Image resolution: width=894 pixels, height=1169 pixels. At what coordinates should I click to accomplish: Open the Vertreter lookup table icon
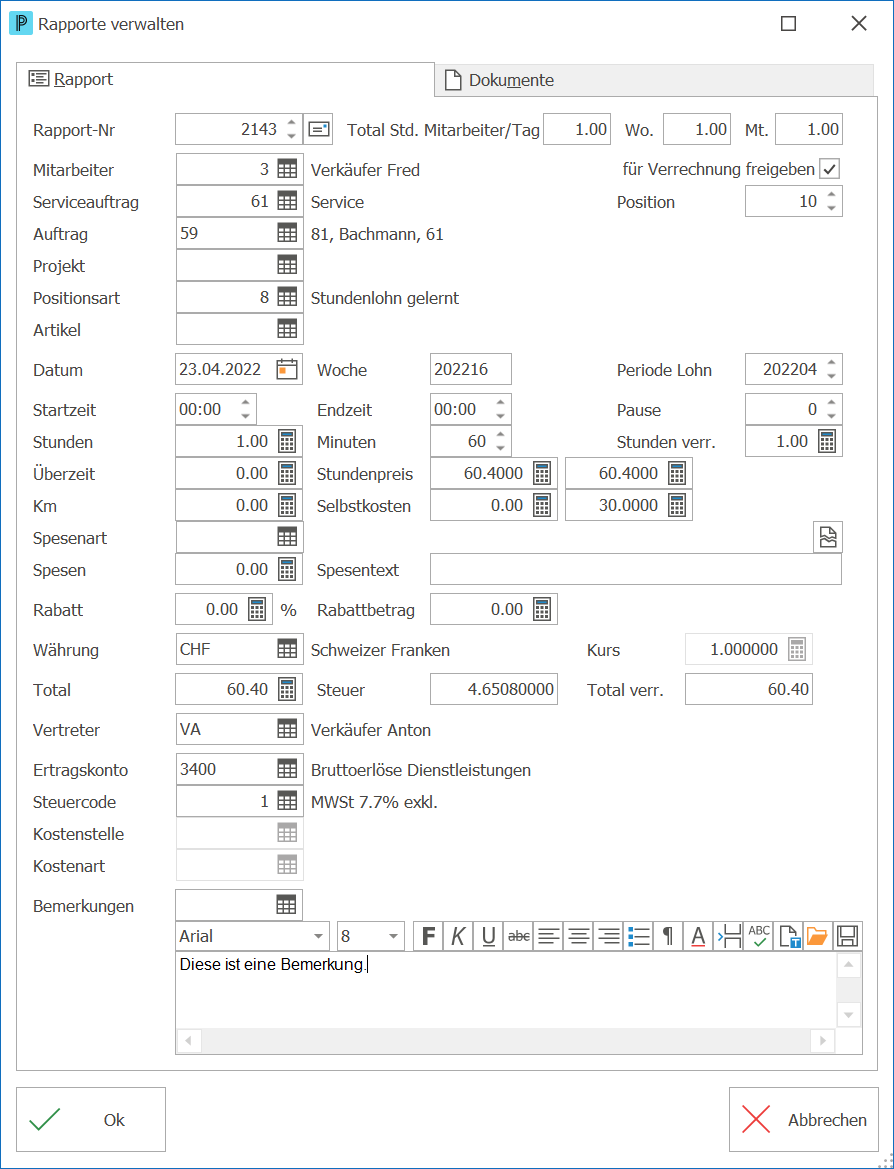tap(286, 730)
